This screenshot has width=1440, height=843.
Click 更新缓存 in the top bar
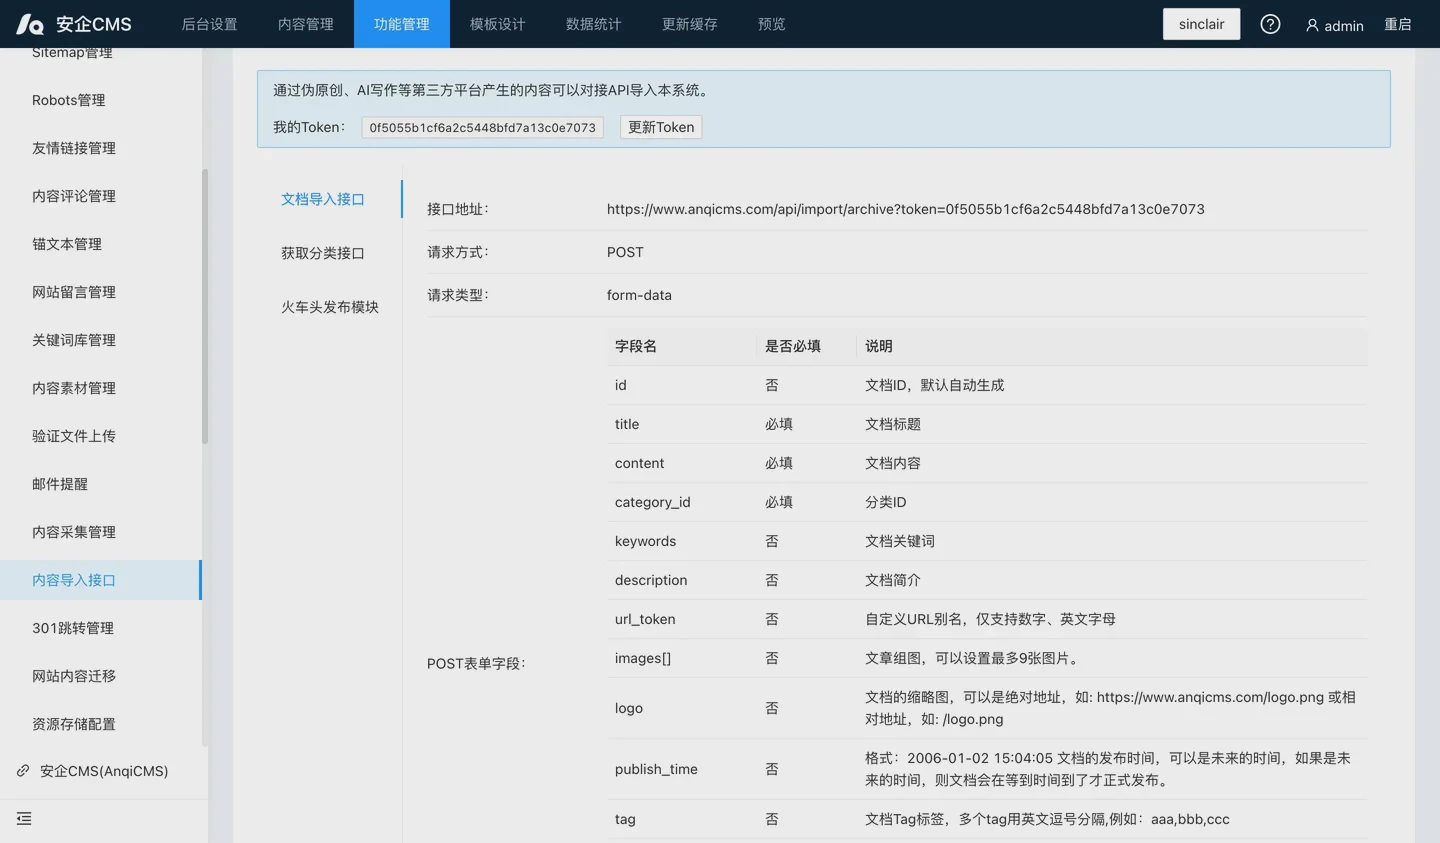(689, 23)
